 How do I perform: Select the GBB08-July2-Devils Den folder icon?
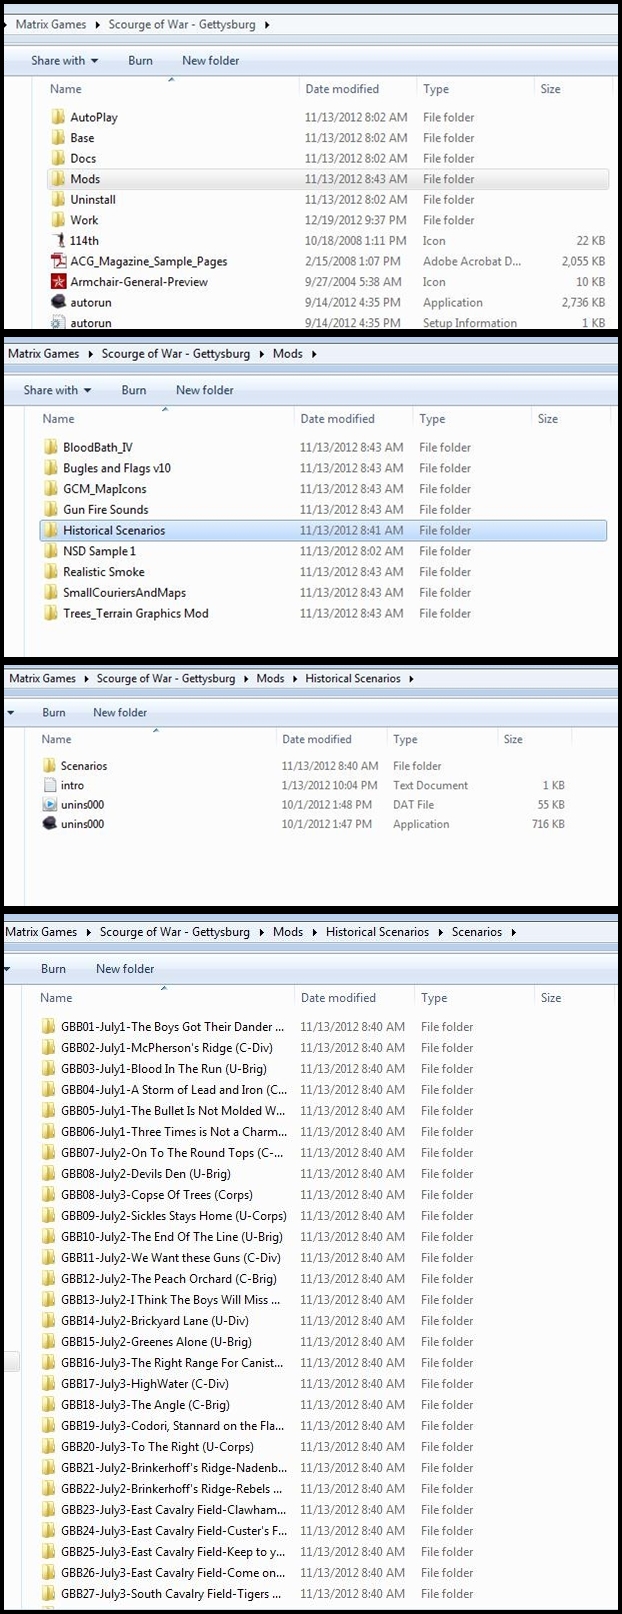click(x=49, y=1173)
